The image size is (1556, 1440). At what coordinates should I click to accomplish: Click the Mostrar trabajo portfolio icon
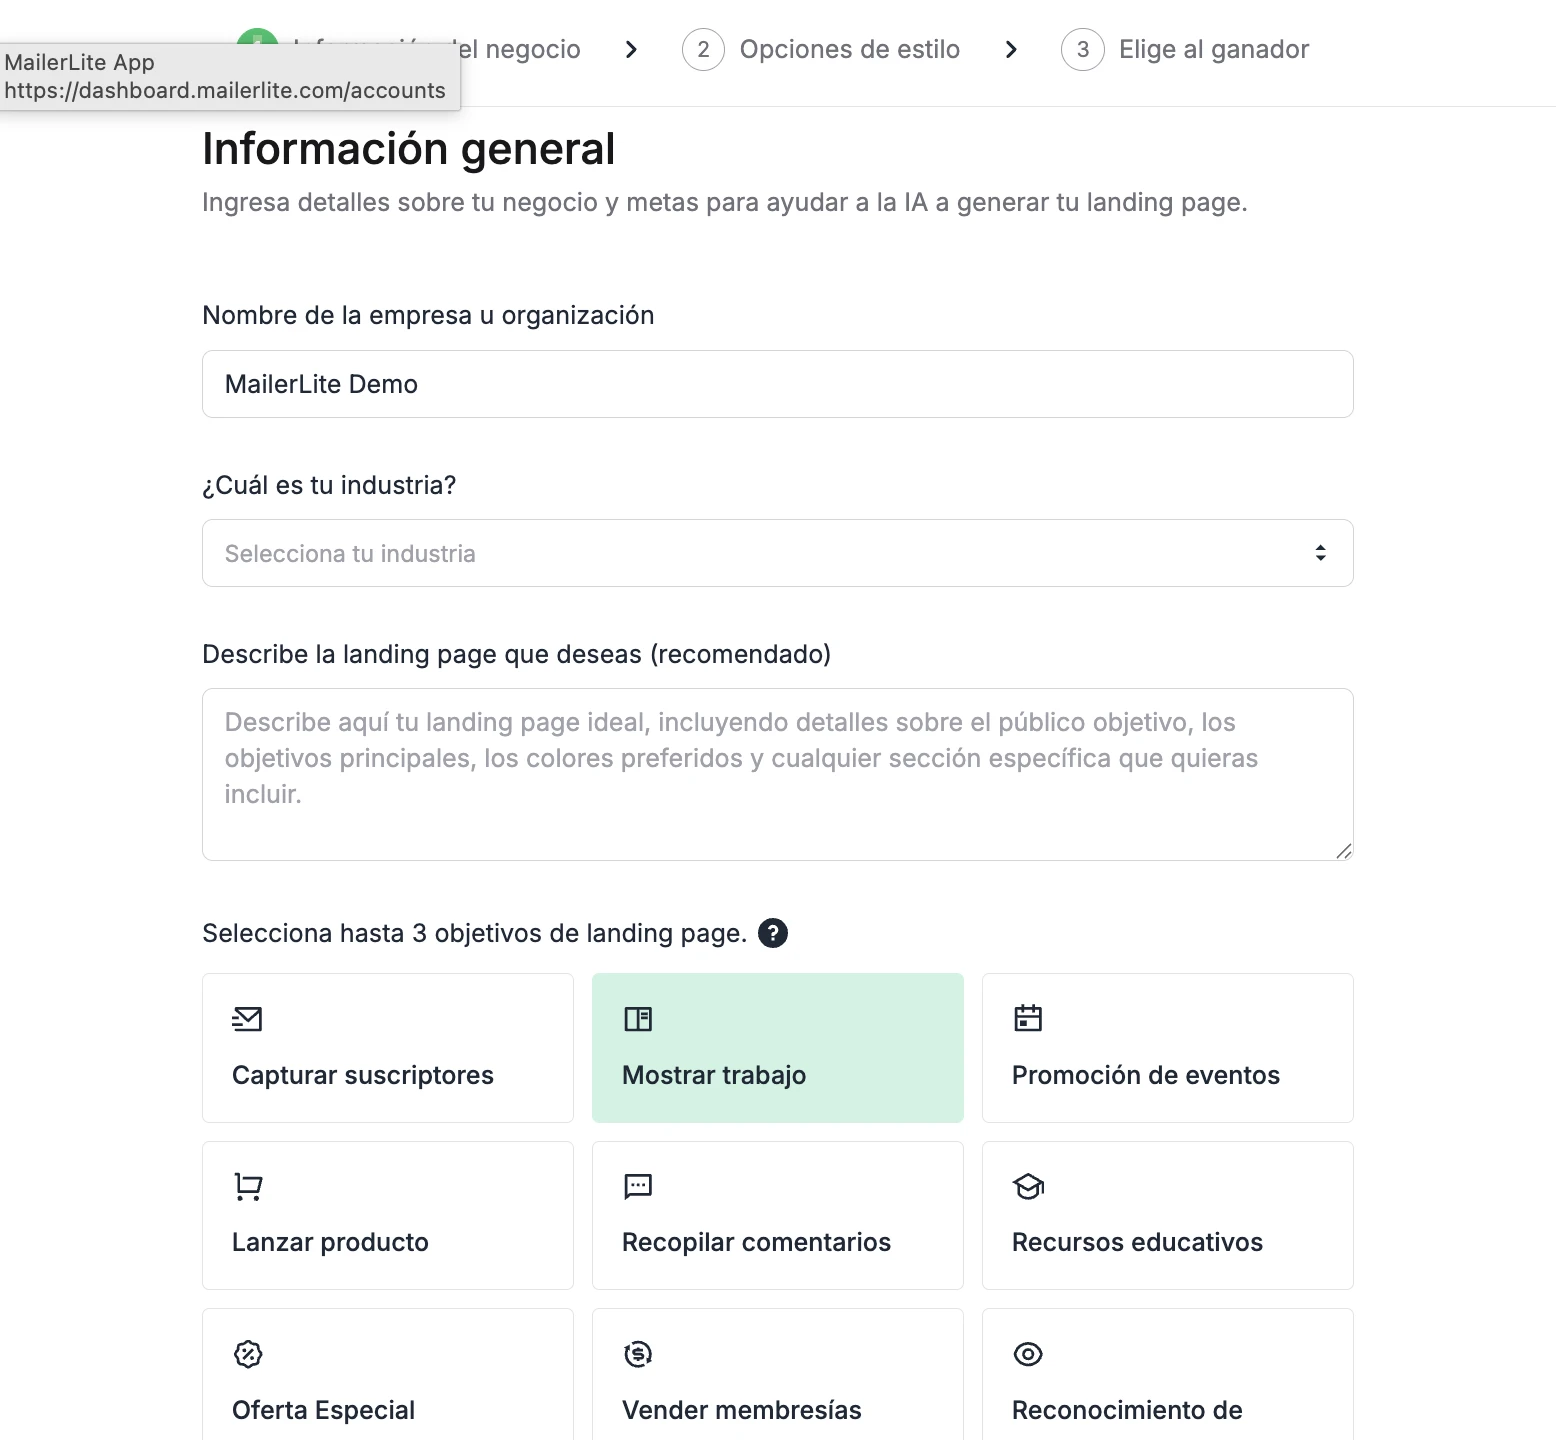click(x=637, y=1020)
